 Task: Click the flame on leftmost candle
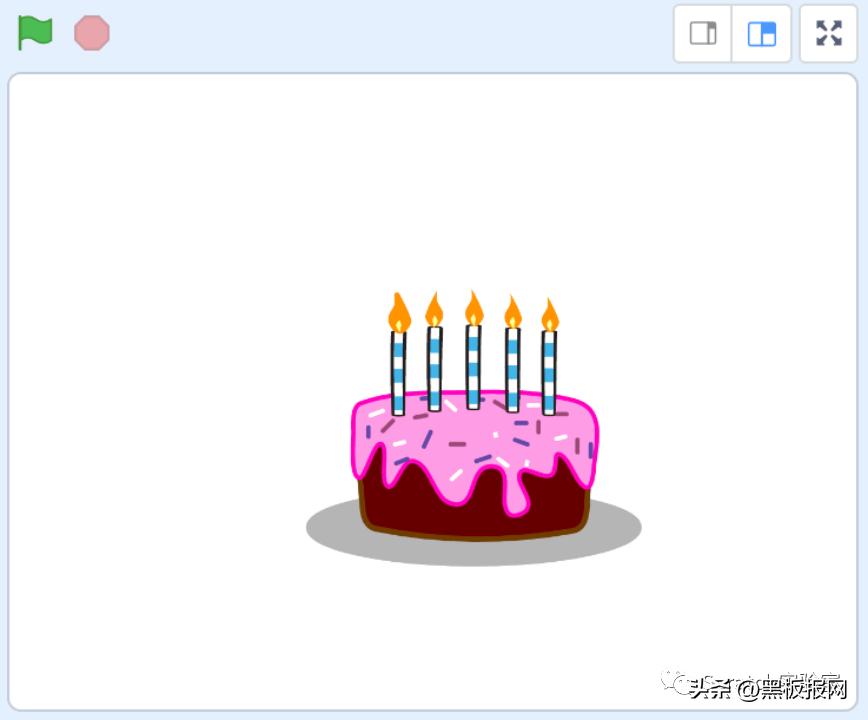[x=399, y=312]
